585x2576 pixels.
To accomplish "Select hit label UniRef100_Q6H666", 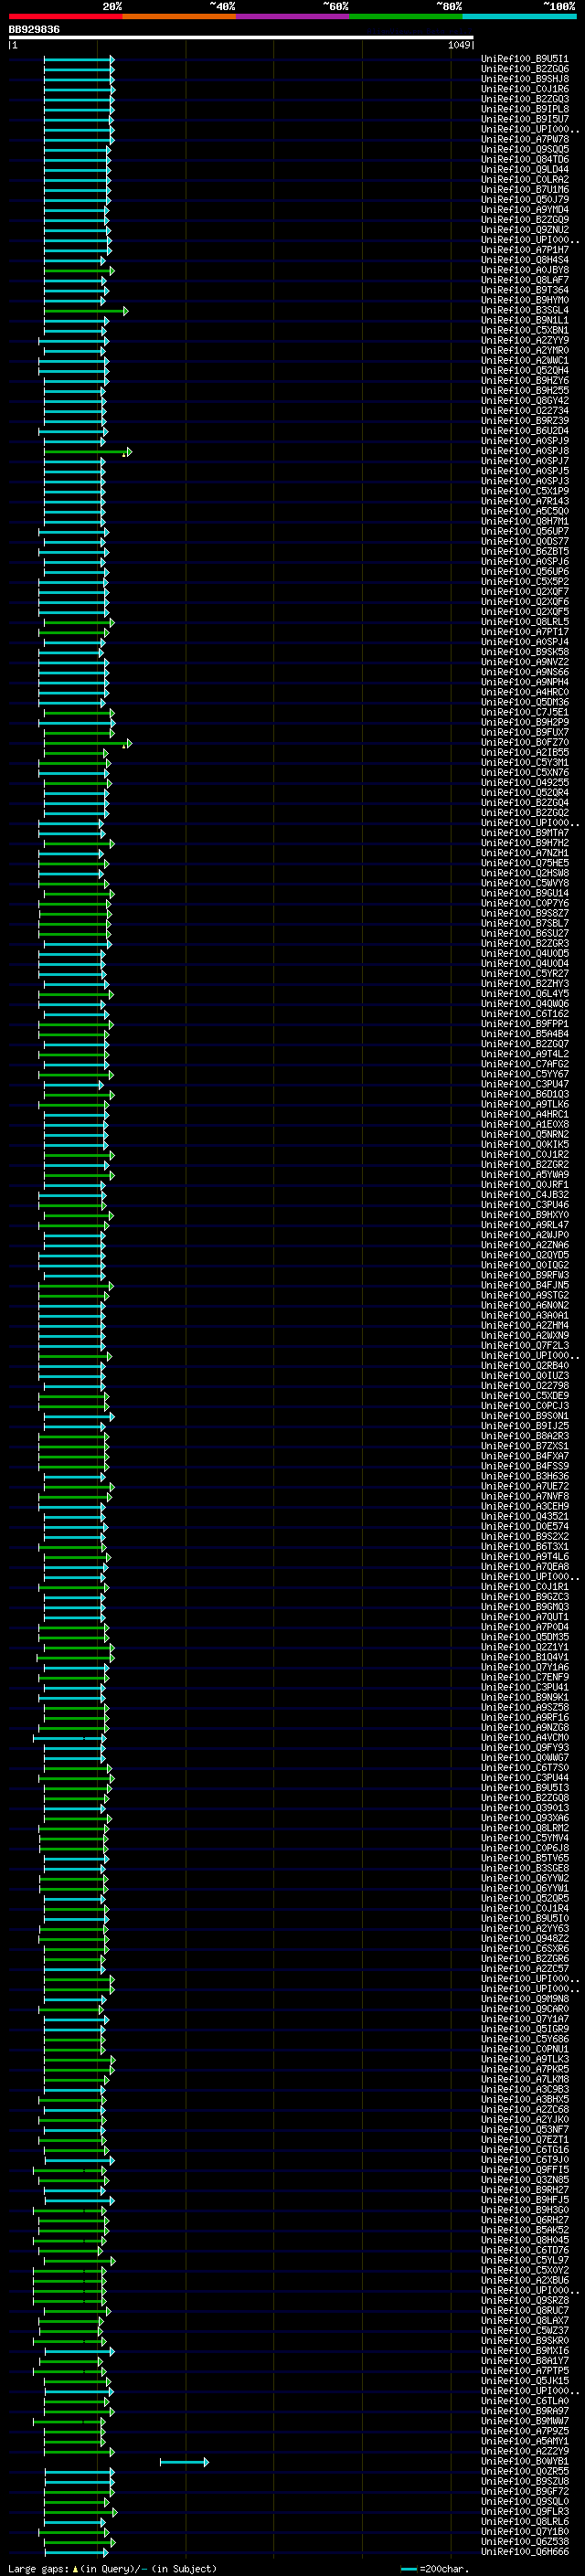I will point(525,2552).
